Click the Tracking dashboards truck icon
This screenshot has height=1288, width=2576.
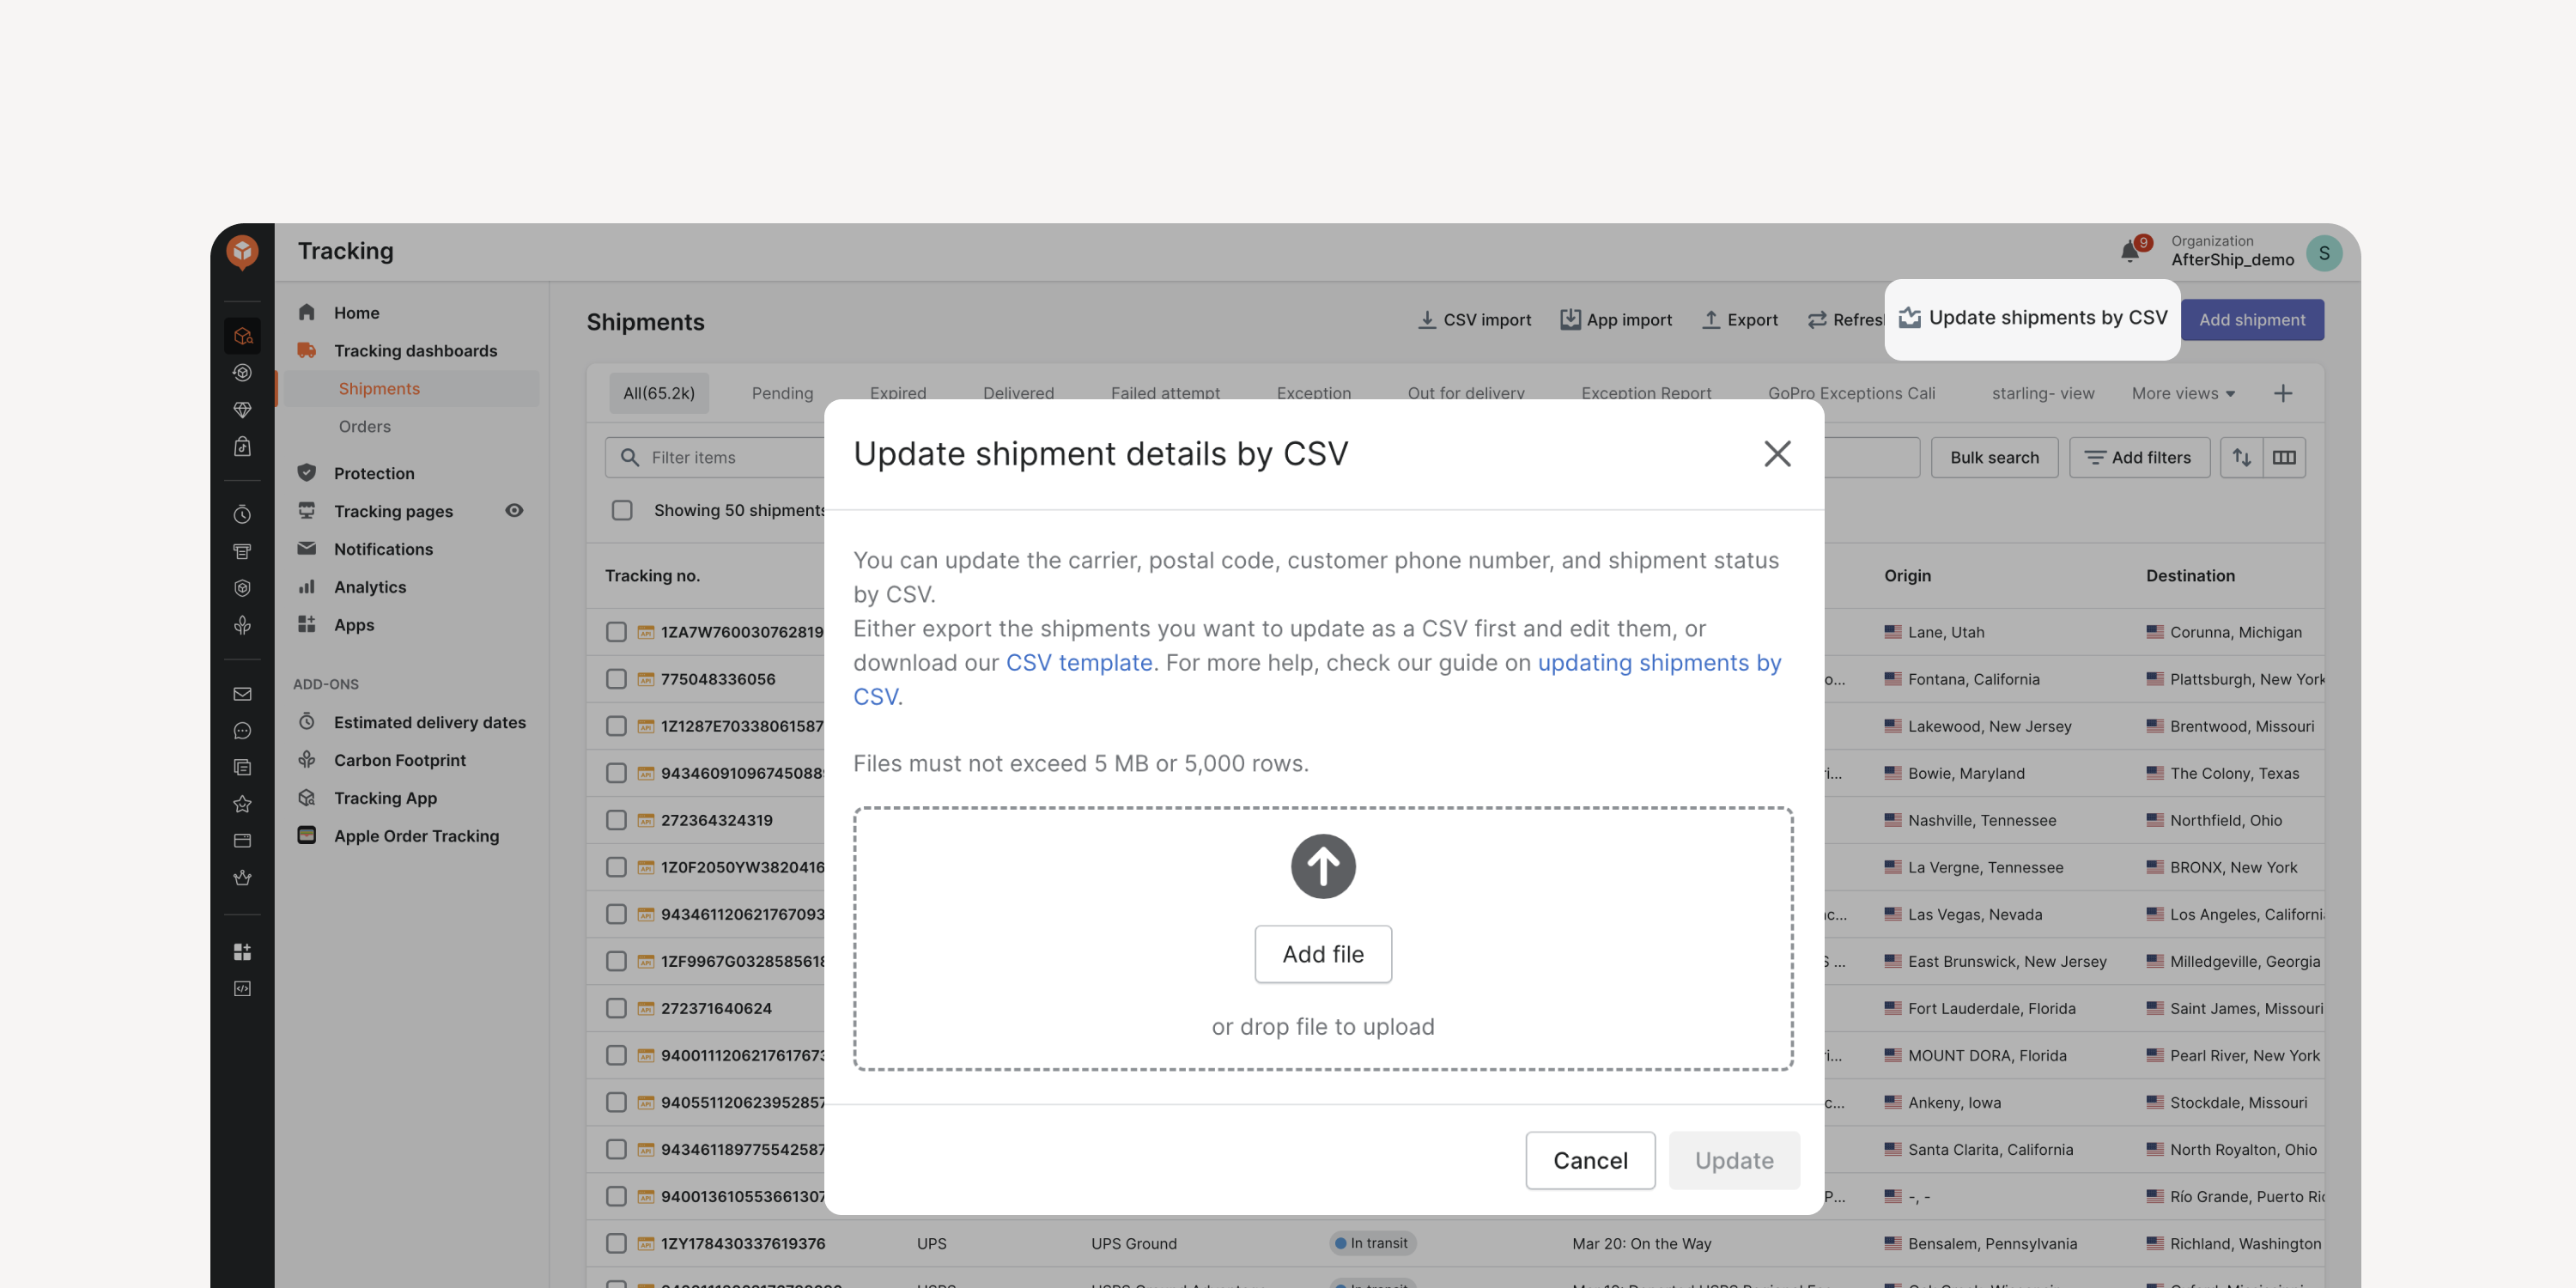tap(307, 350)
